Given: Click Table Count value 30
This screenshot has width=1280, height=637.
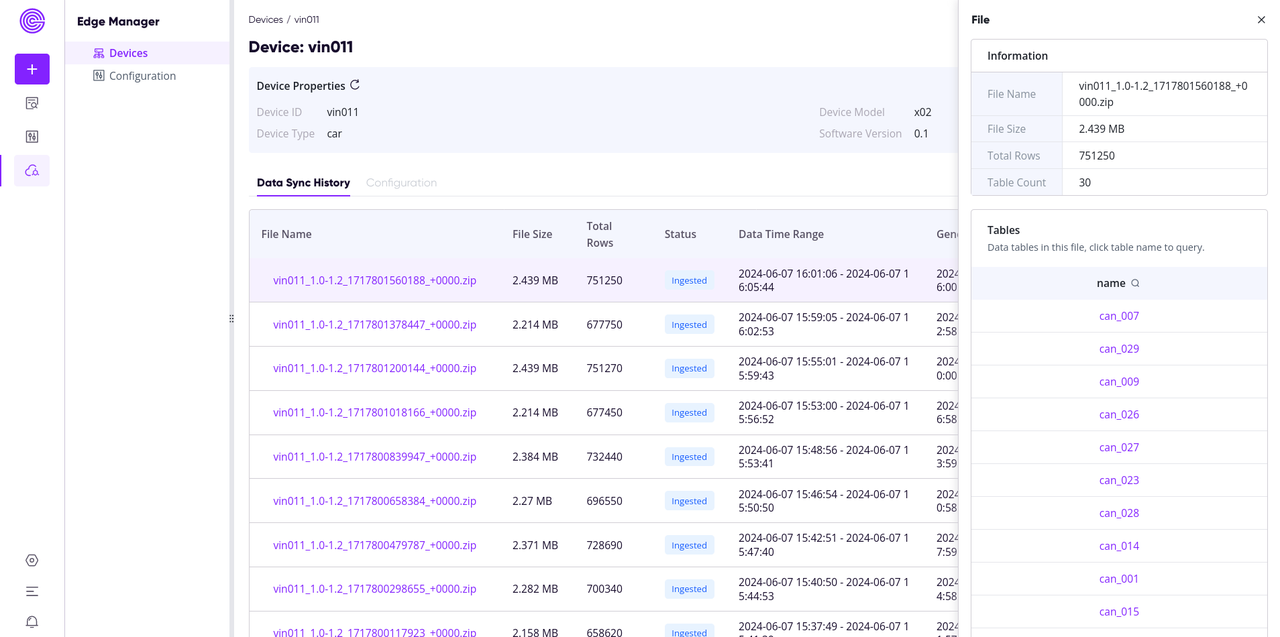Looking at the screenshot, I should [1085, 183].
